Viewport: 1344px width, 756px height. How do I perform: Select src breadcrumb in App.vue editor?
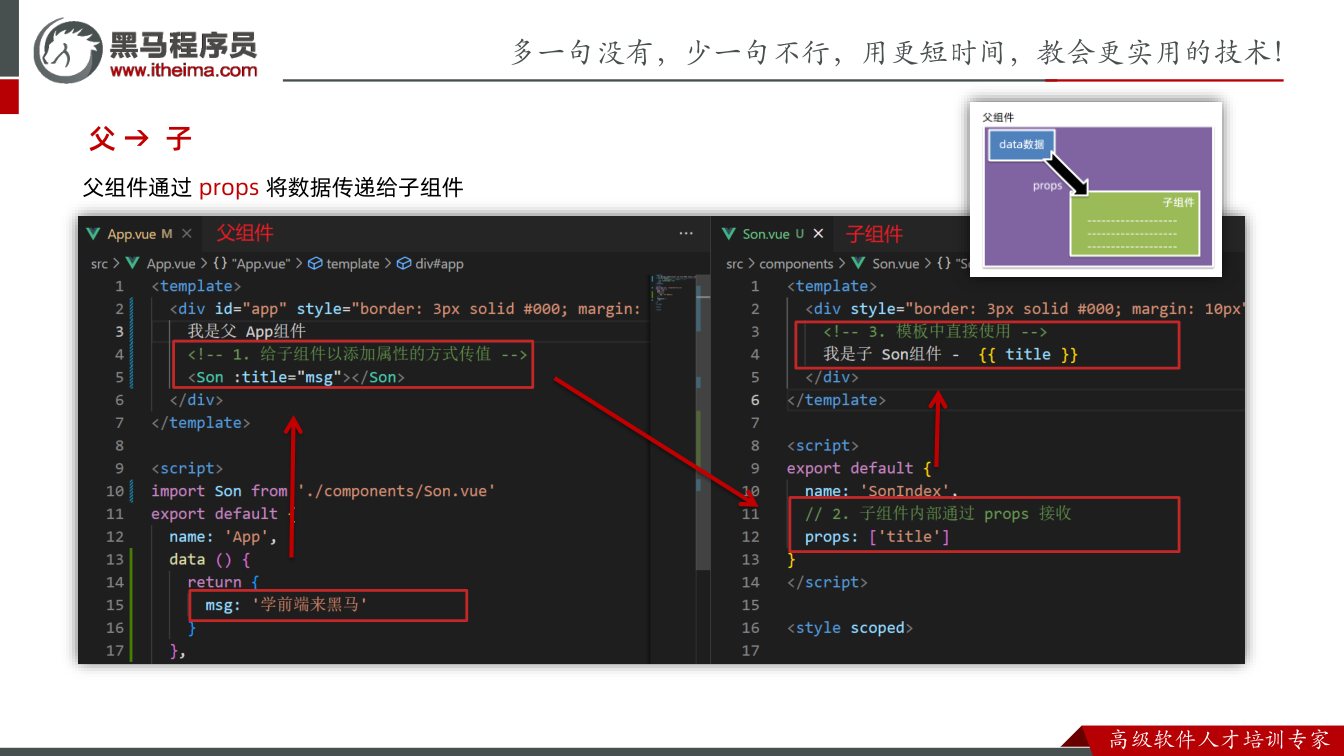pyautogui.click(x=99, y=264)
